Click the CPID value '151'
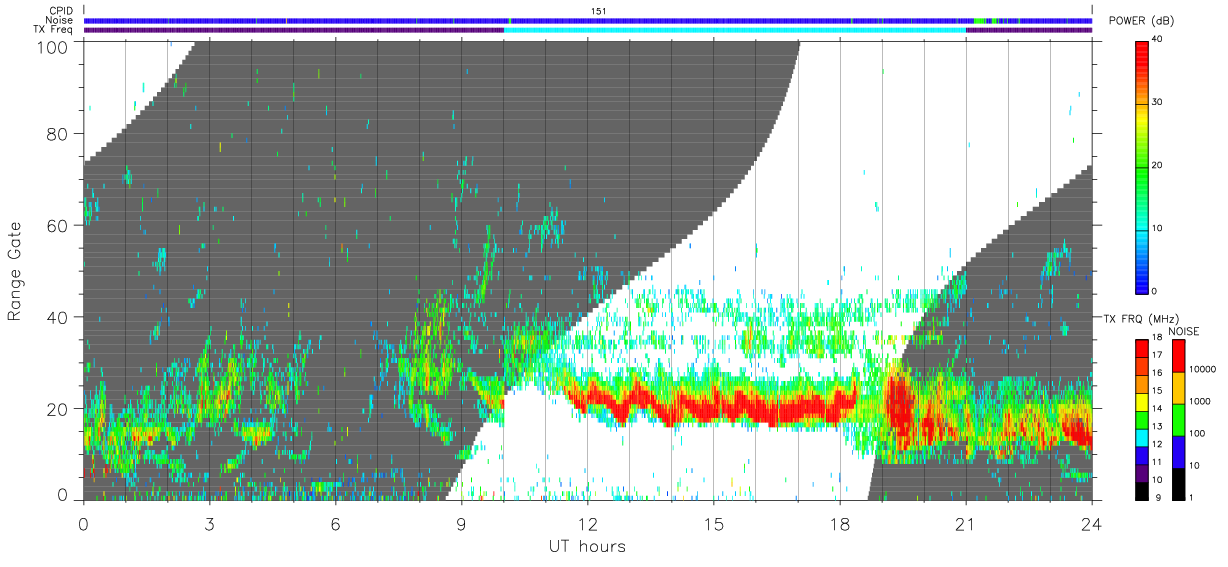1228x567 pixels. tap(599, 11)
